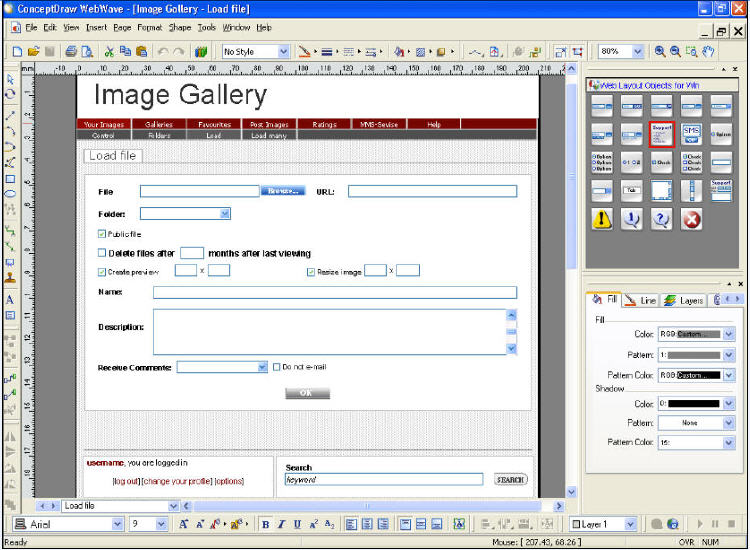This screenshot has height=550, width=750.
Task: Click the Undo arrow icon
Action: 163,52
